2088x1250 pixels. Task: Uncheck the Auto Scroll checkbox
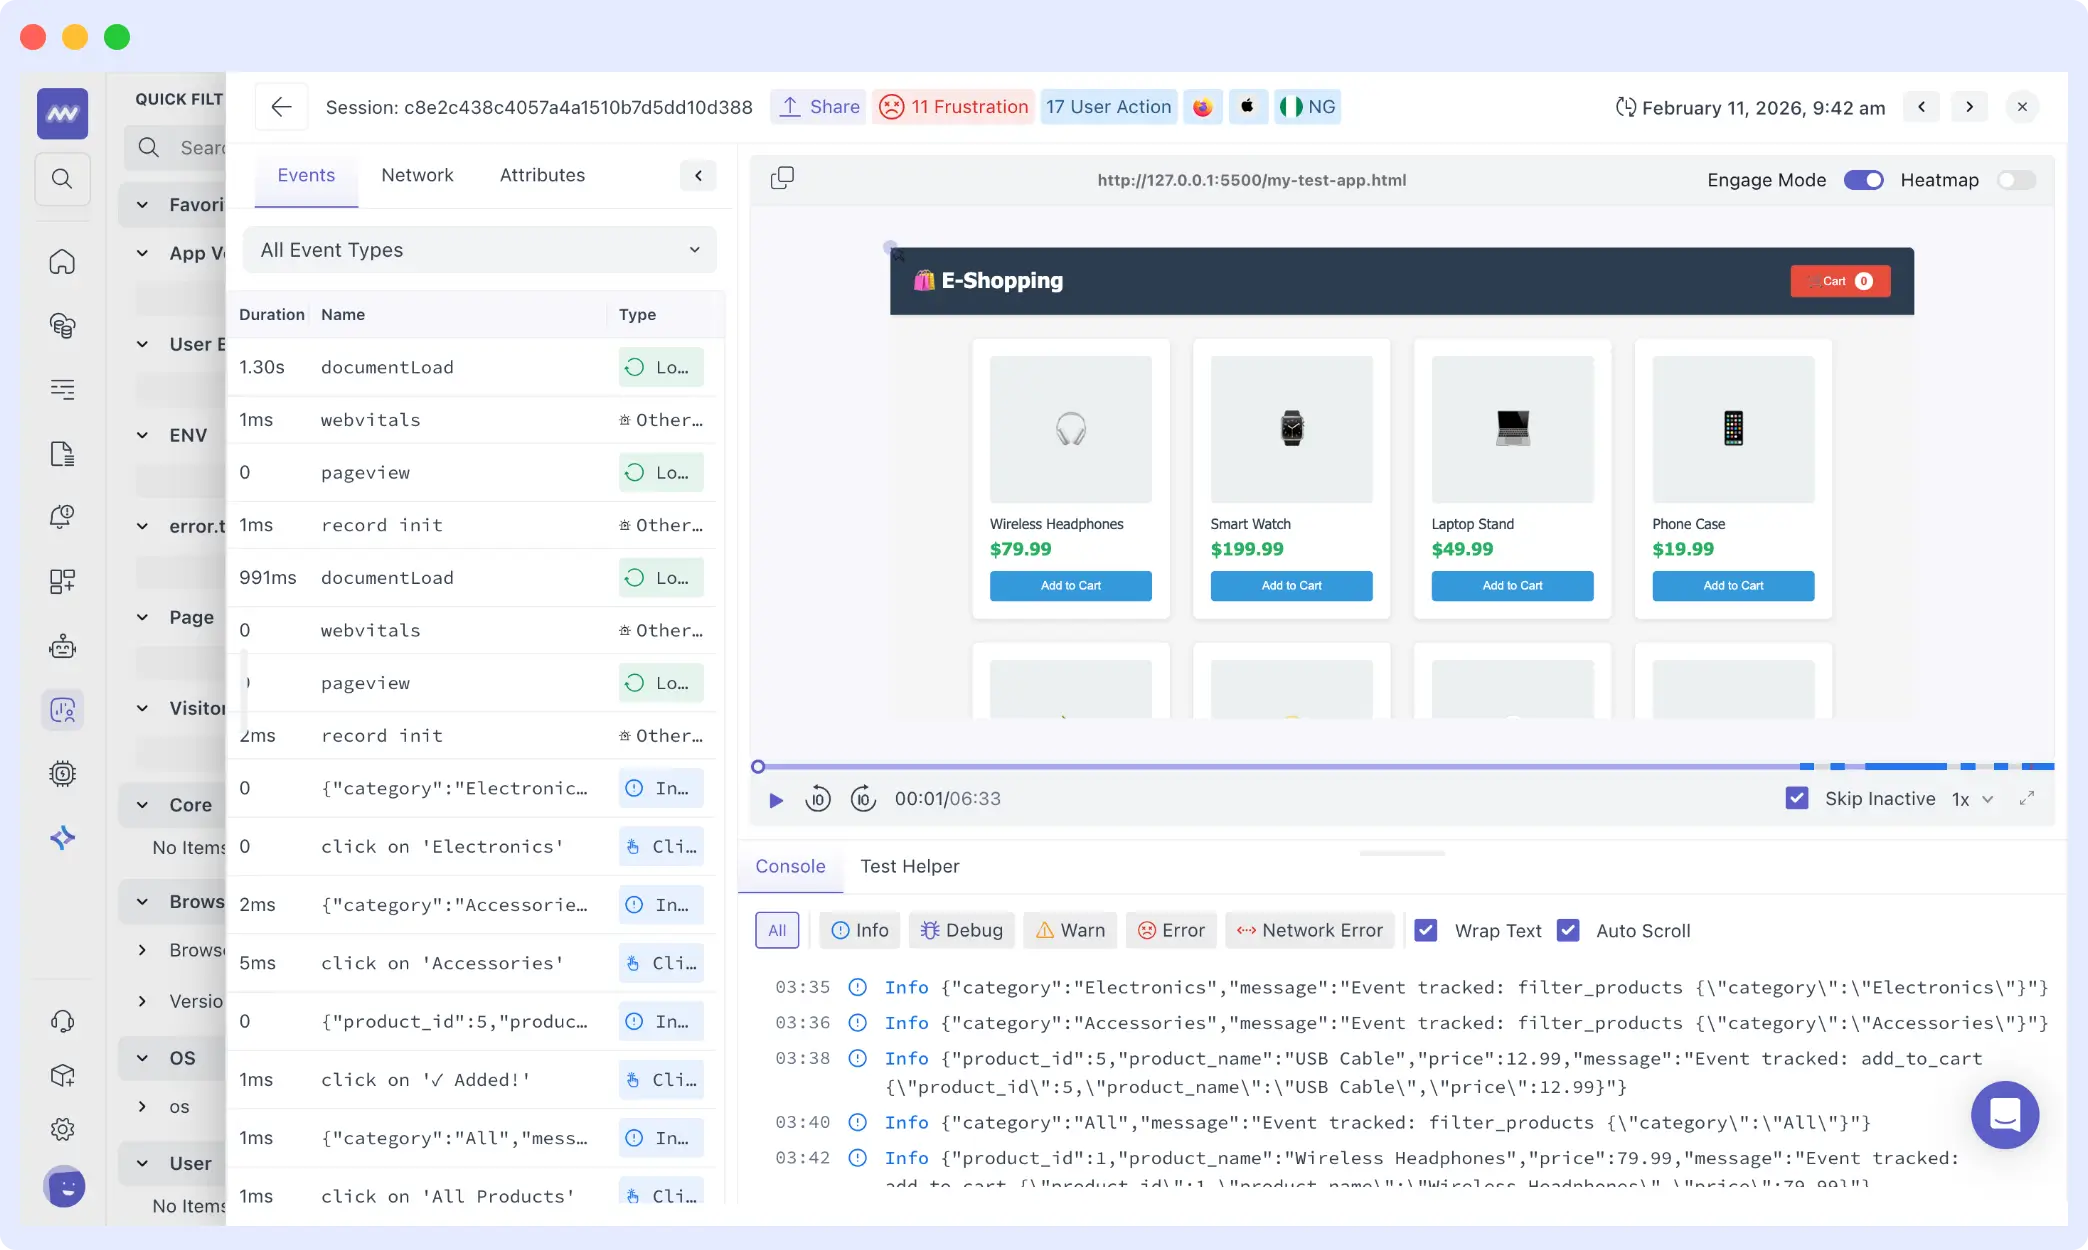1568,930
